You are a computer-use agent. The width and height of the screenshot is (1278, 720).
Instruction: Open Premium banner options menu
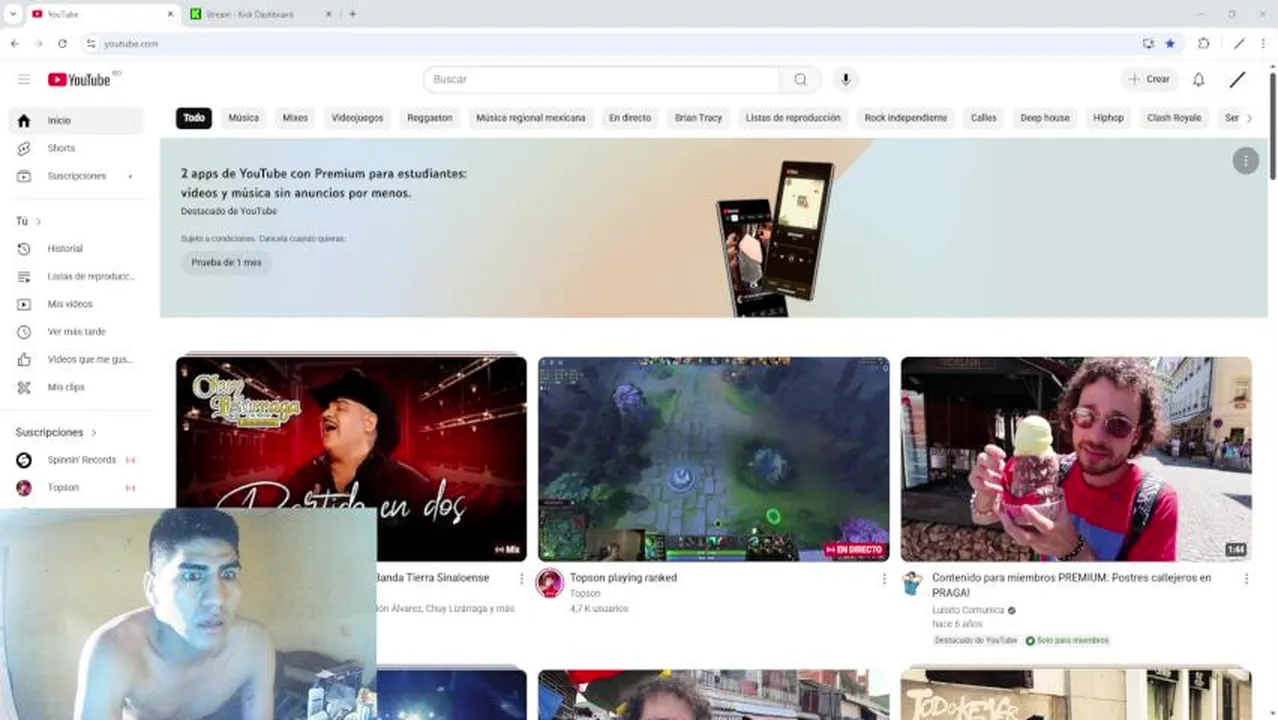(1245, 160)
